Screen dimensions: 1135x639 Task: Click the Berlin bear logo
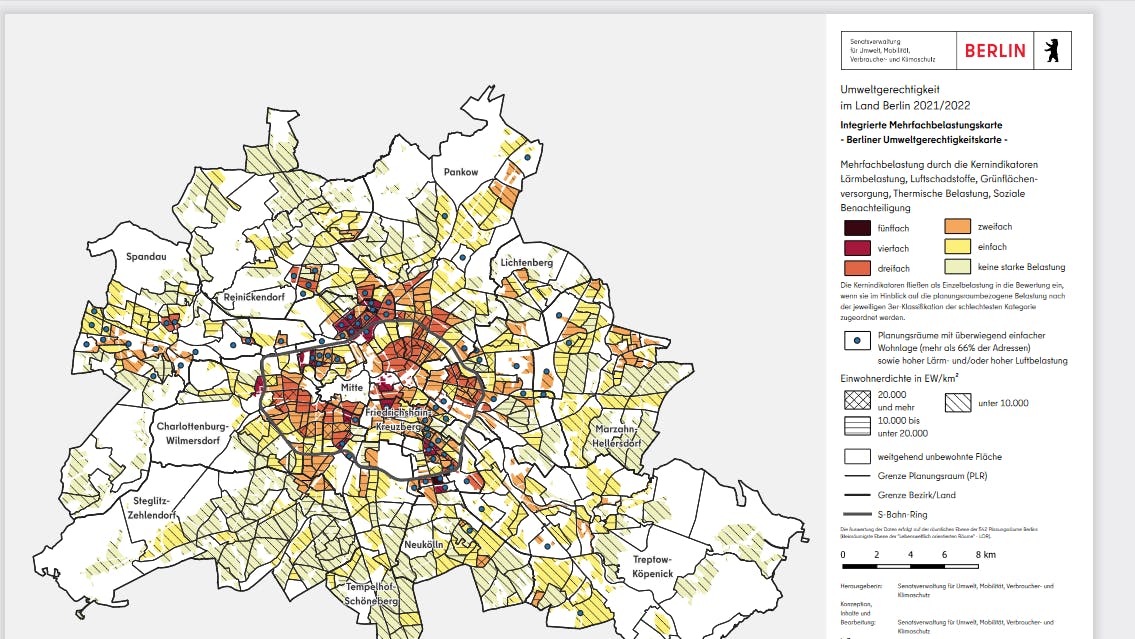[x=1051, y=50]
